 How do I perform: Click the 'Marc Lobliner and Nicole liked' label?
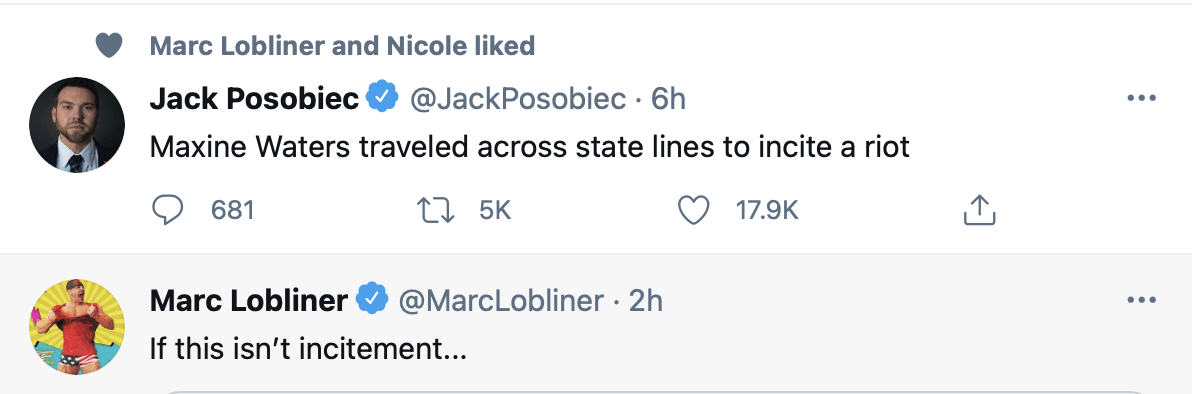click(x=342, y=46)
